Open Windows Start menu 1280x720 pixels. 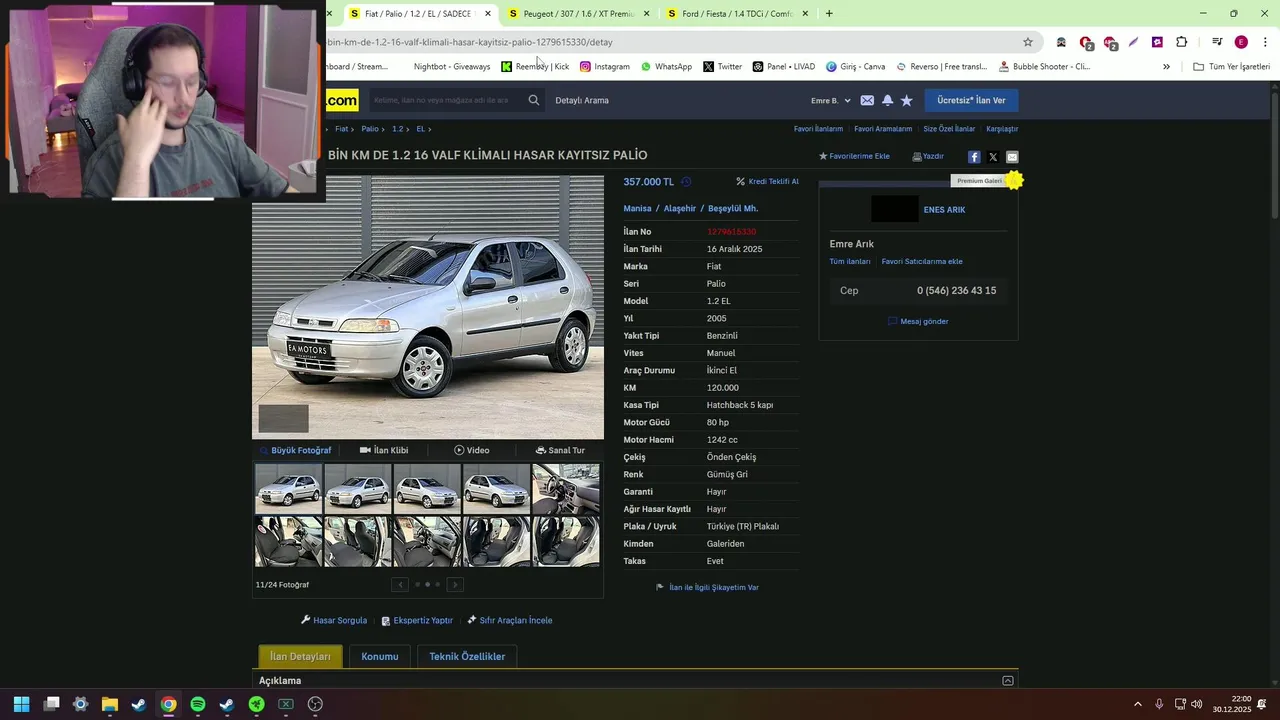click(x=22, y=704)
